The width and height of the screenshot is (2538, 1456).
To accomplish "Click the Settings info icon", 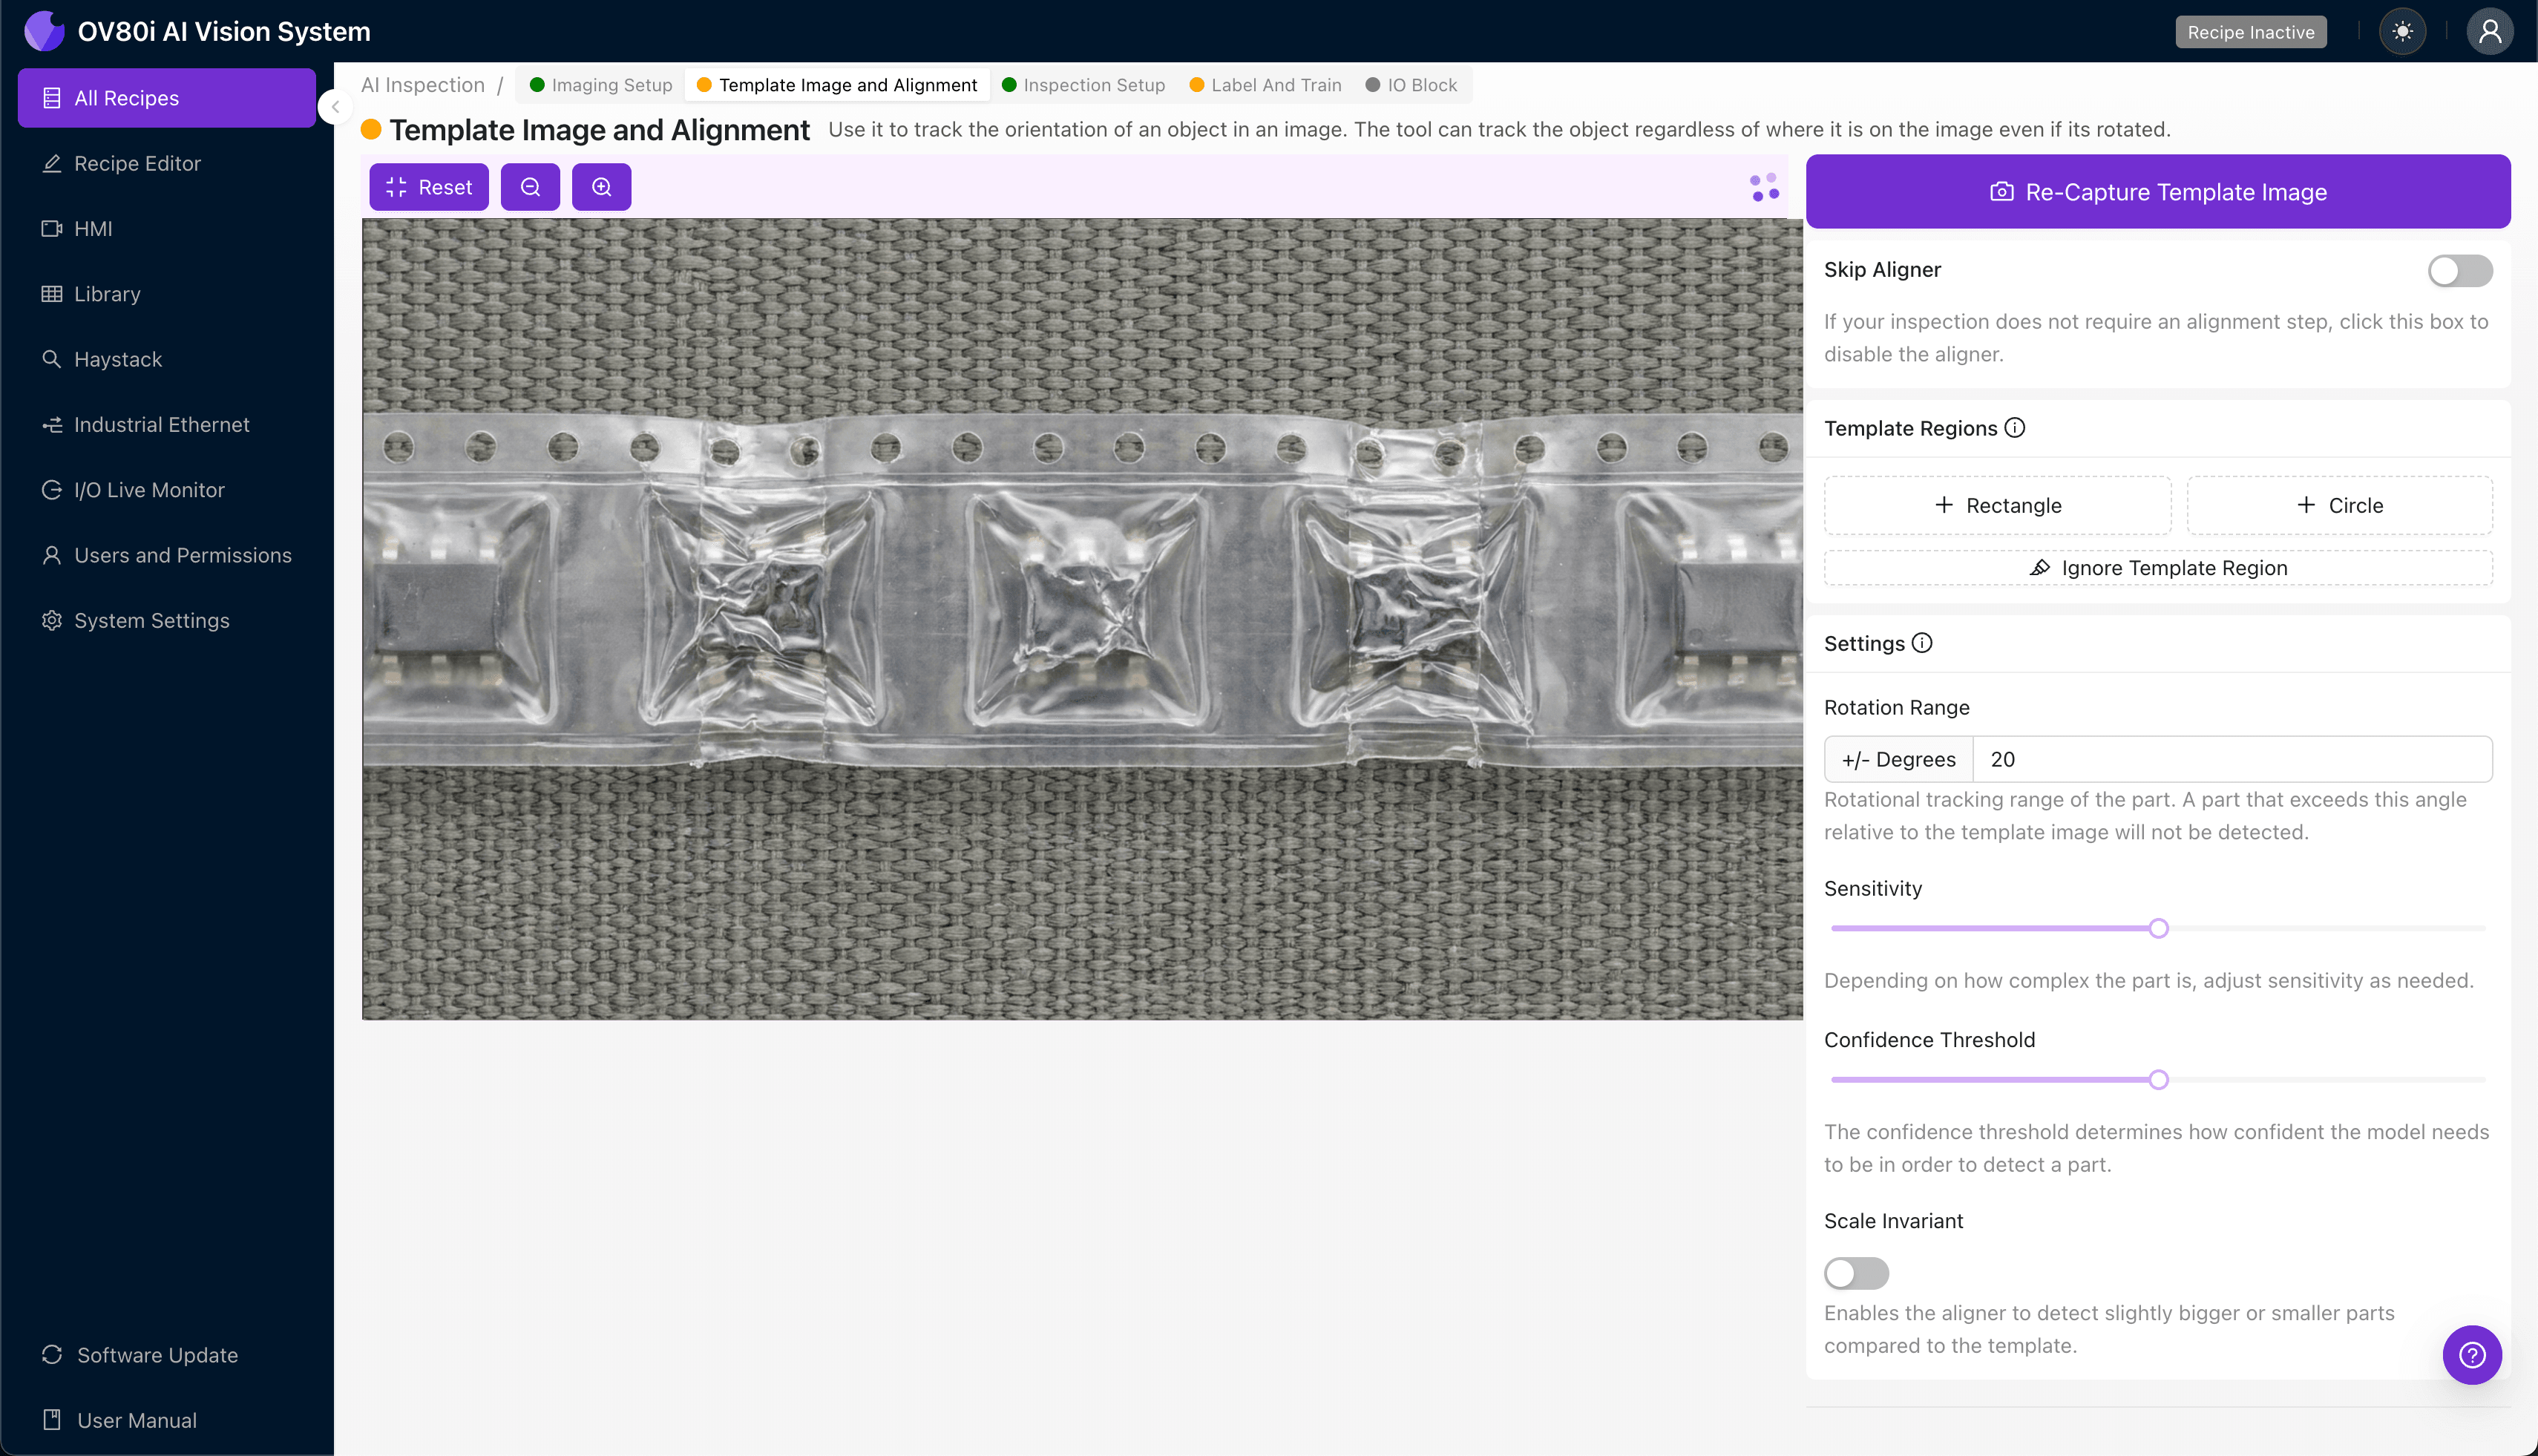I will [x=1922, y=643].
